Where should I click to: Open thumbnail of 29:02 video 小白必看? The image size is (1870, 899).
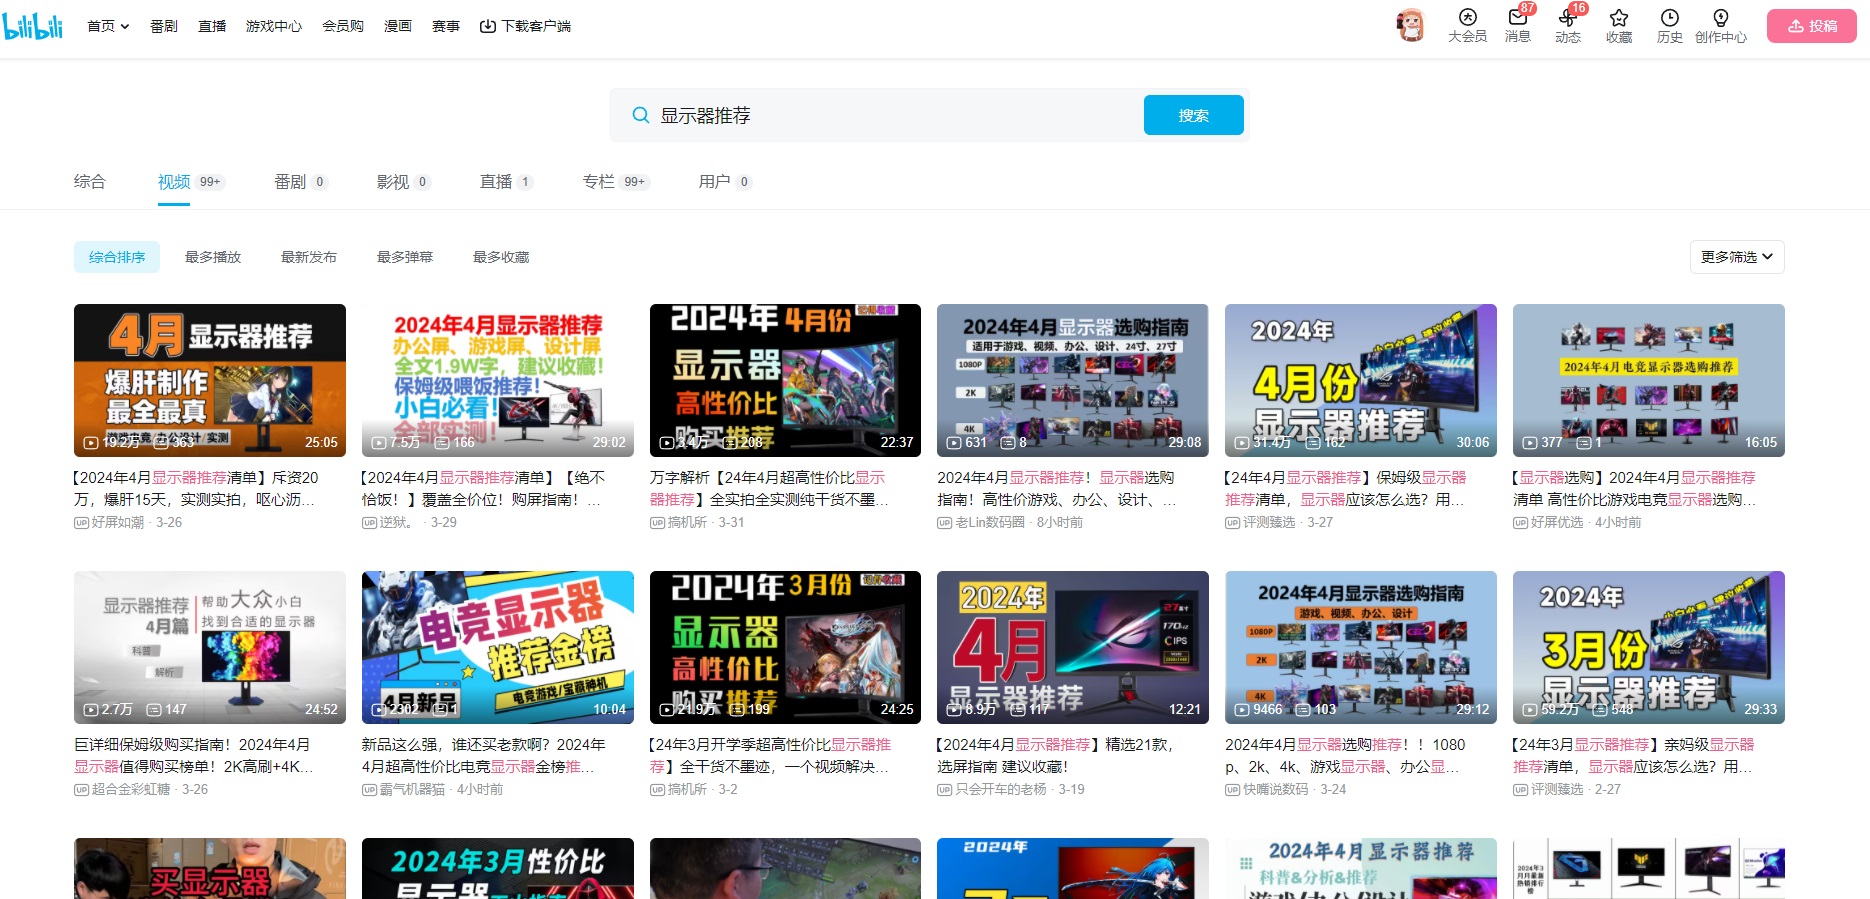(x=498, y=380)
